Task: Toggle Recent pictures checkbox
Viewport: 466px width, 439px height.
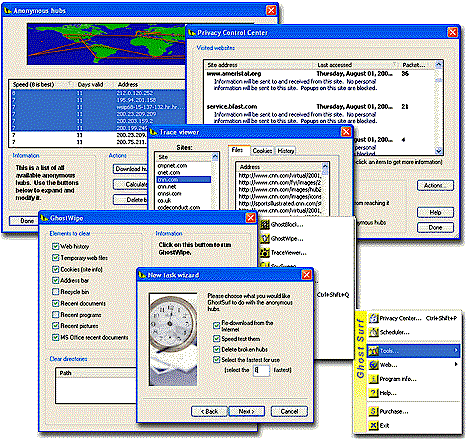Action: pyautogui.click(x=55, y=326)
